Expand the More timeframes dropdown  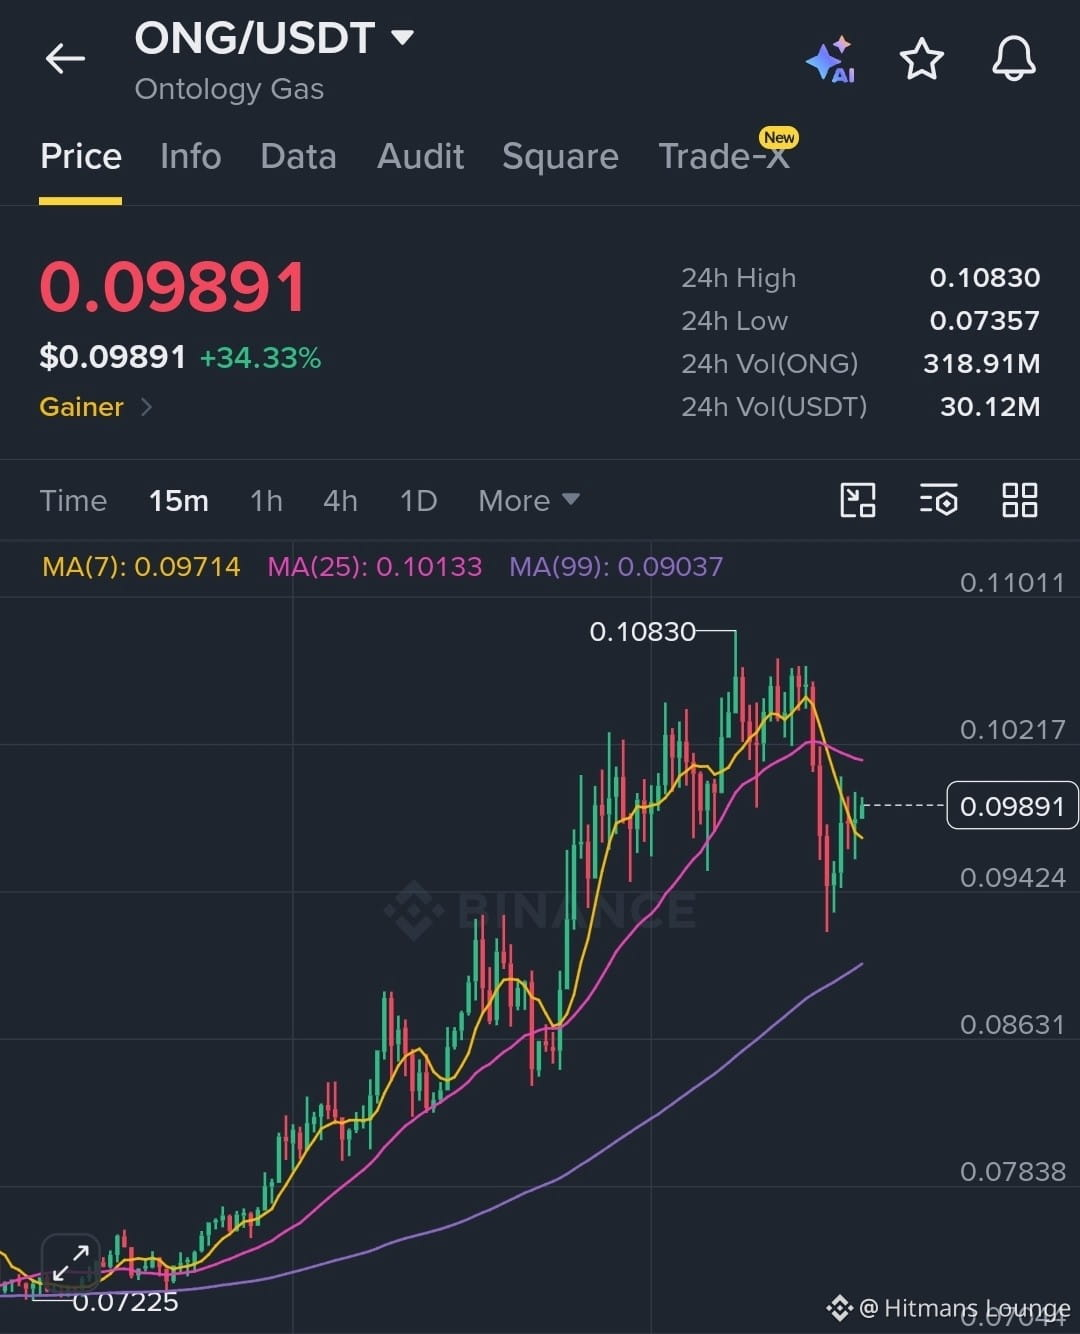click(529, 500)
